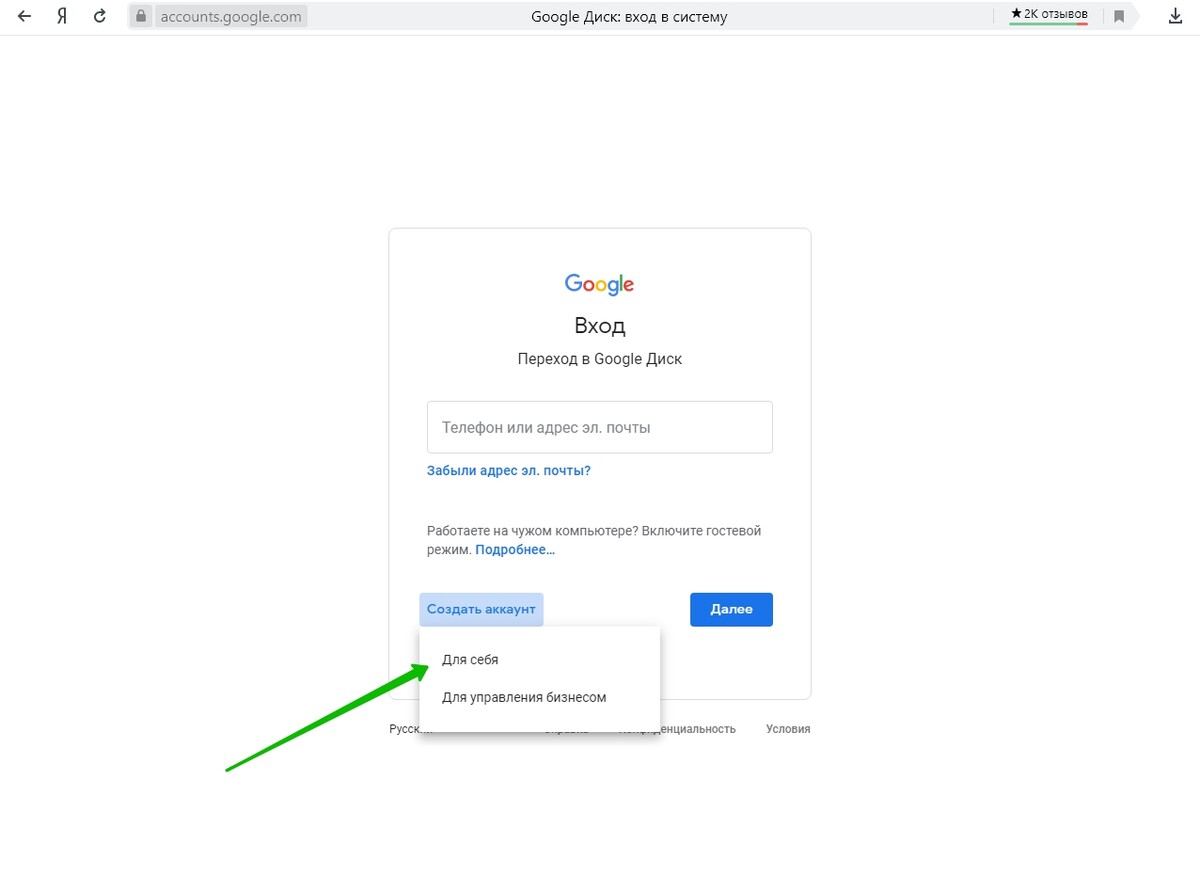
Task: Click the blue Далее button
Action: tap(731, 609)
